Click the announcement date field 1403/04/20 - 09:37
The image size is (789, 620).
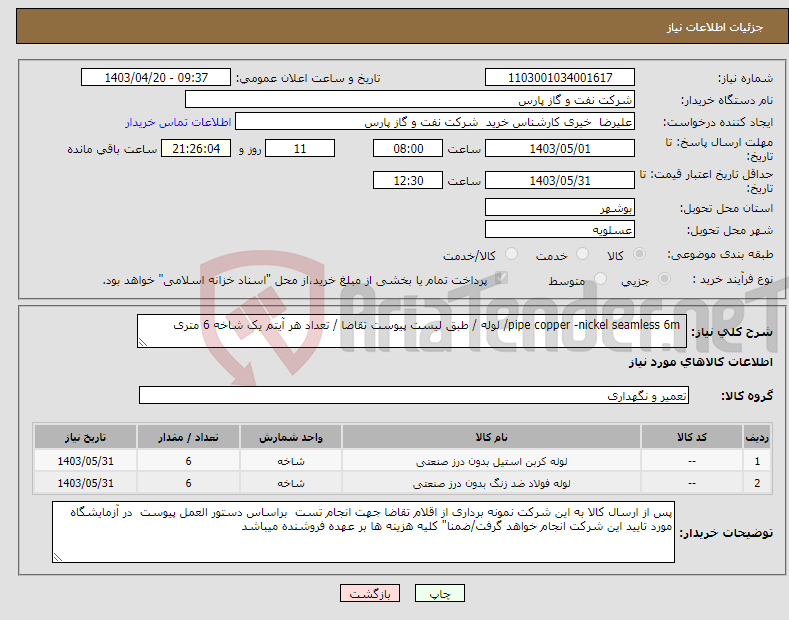[x=156, y=78]
